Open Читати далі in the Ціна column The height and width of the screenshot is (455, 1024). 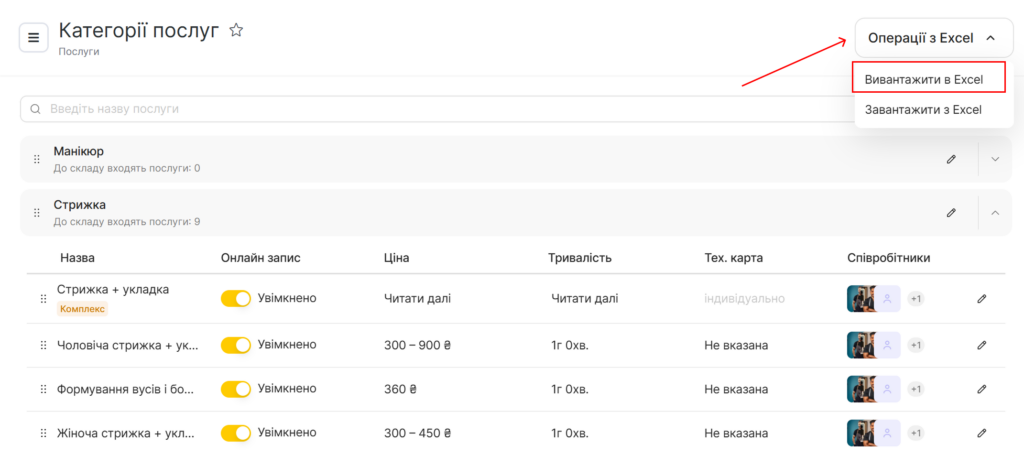click(417, 298)
